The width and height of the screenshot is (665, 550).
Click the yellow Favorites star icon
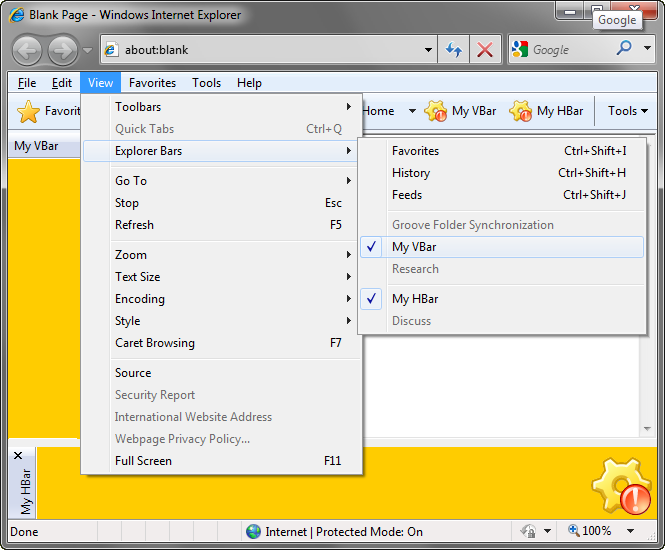tap(28, 112)
